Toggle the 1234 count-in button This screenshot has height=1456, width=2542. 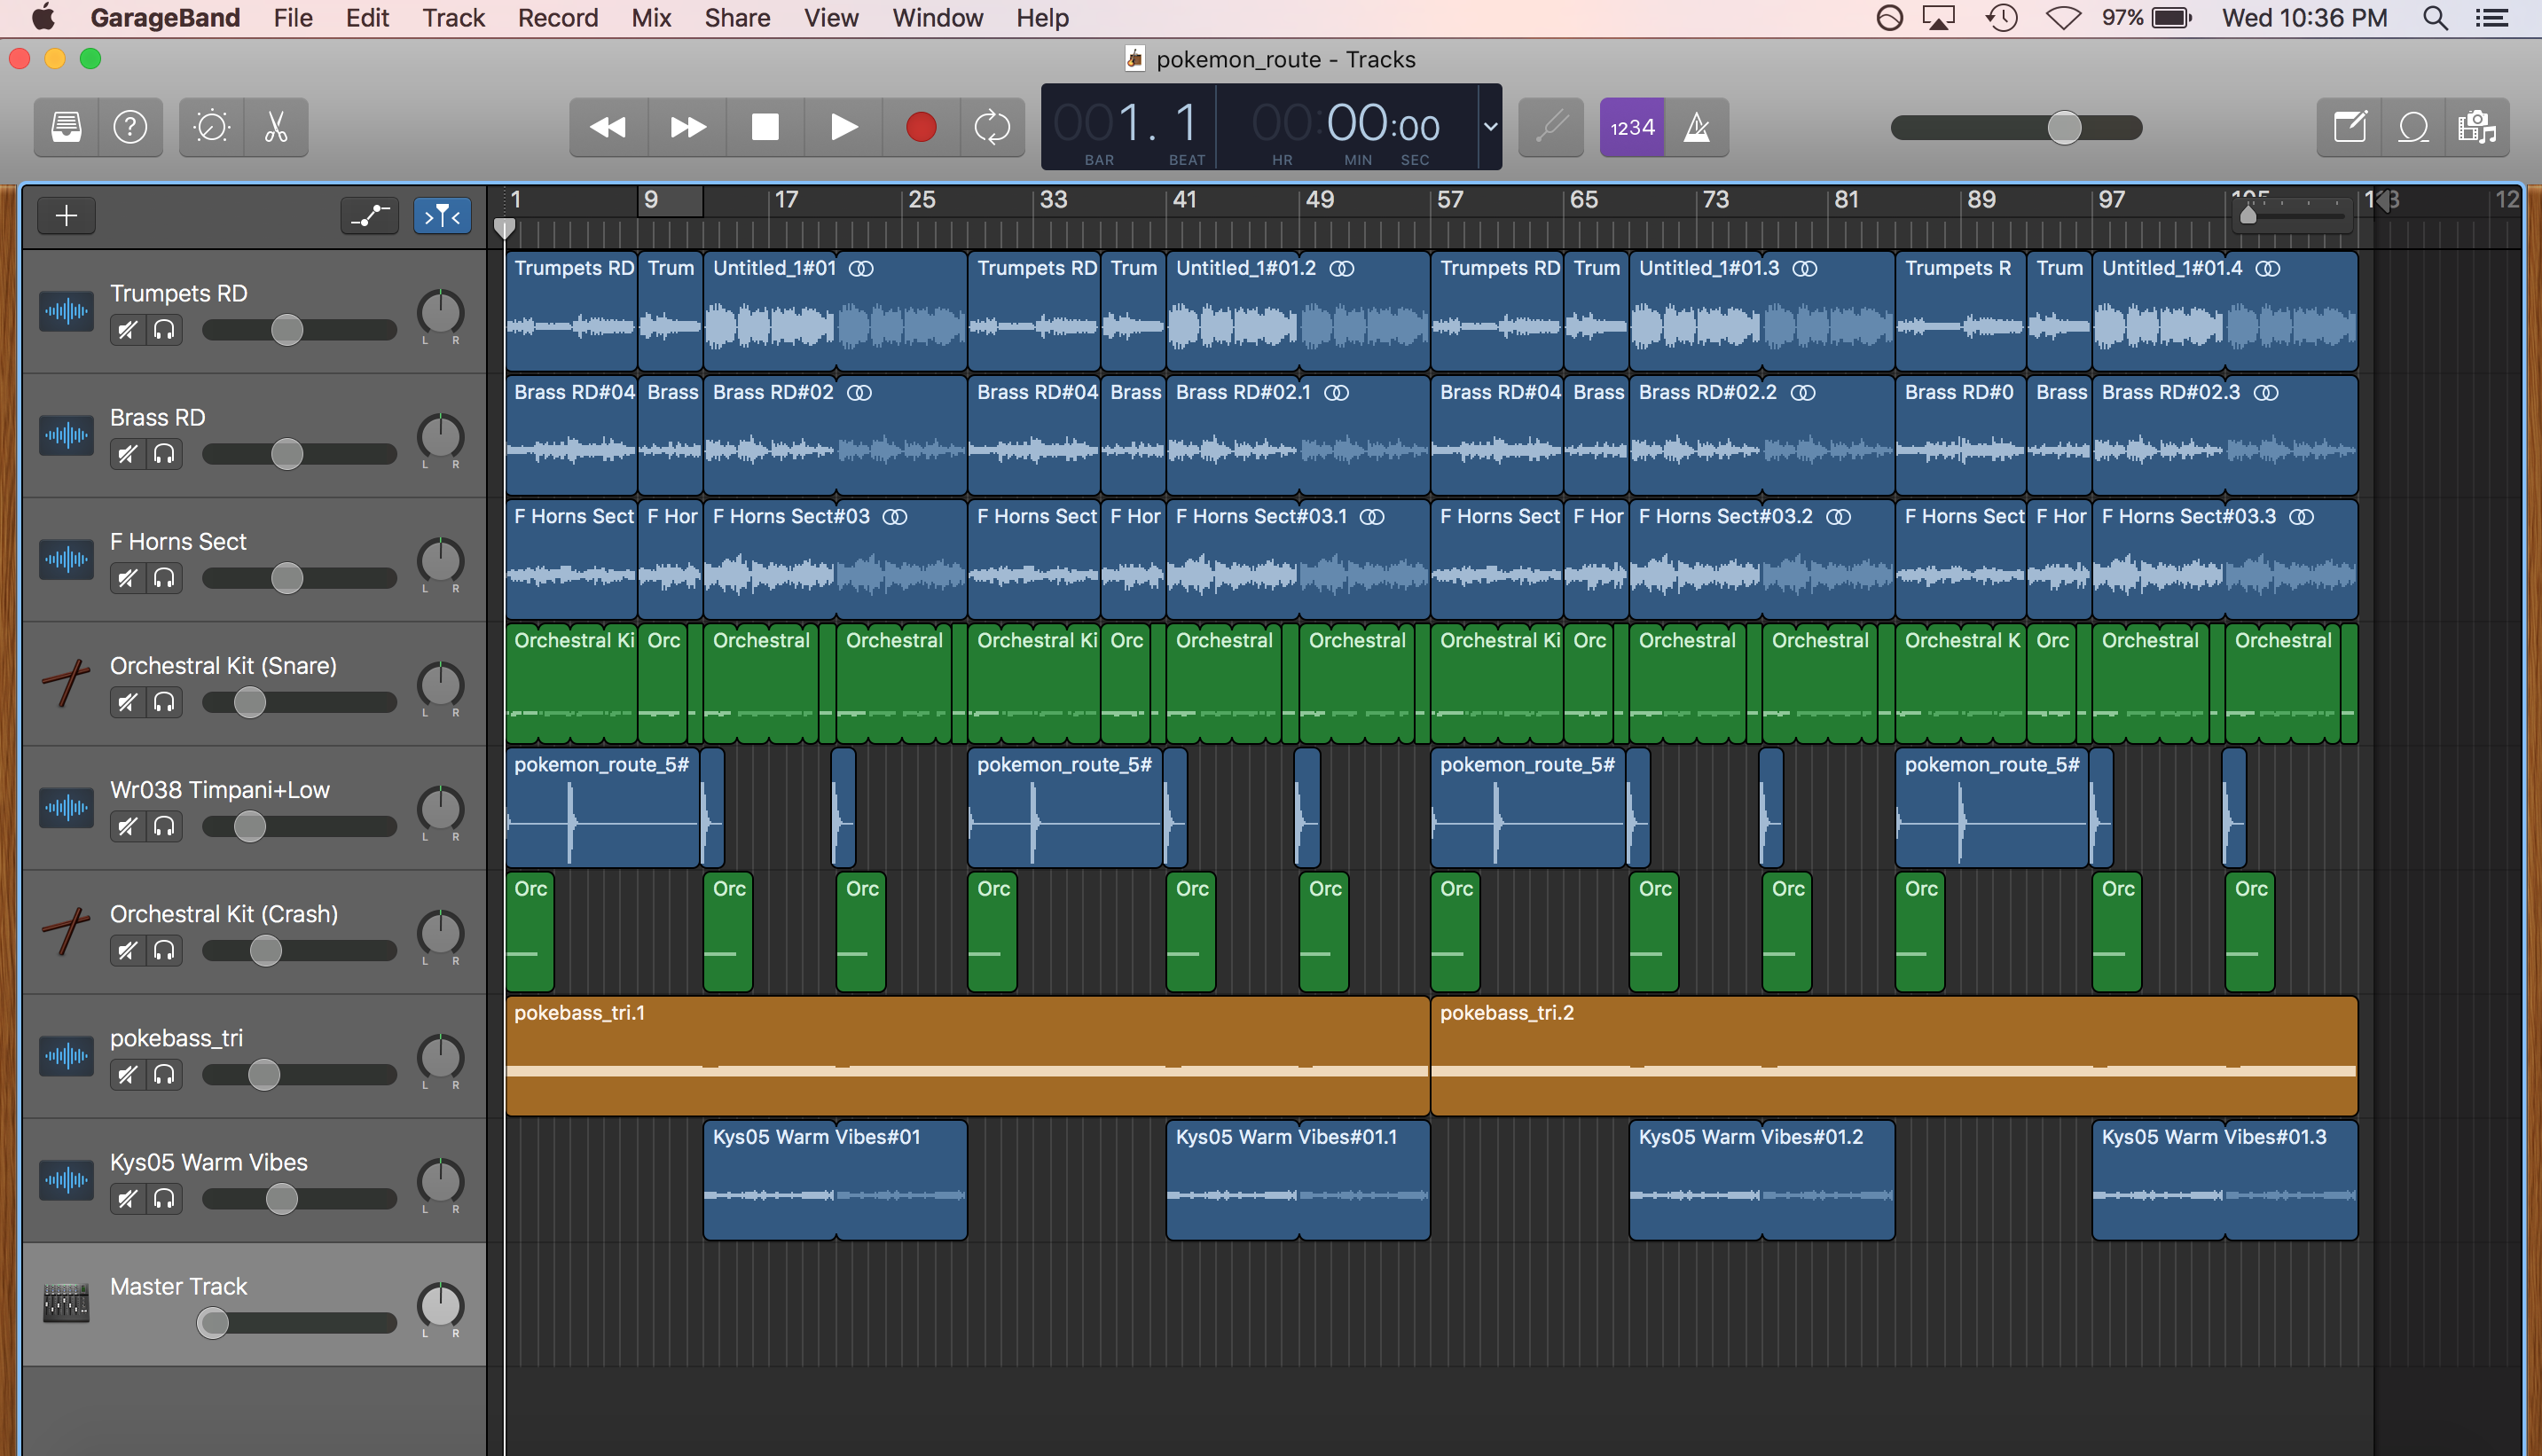1632,127
